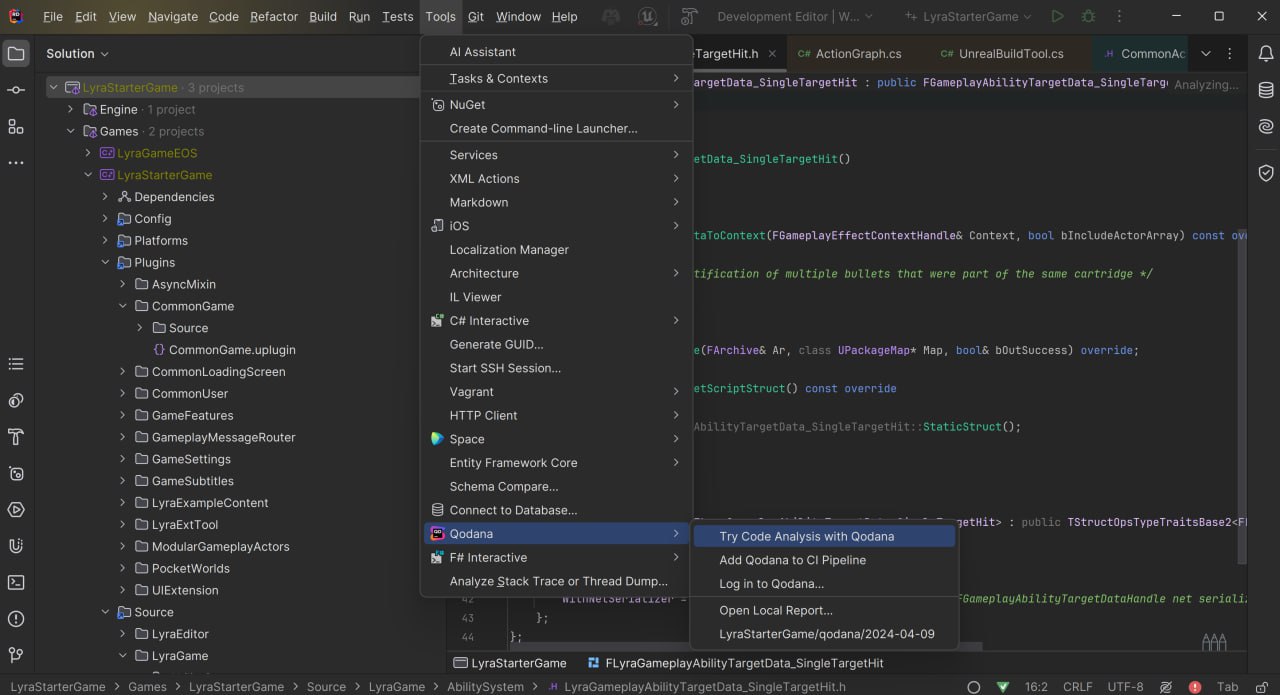Expand the PocketWorlds folder
This screenshot has height=695, width=1280.
(x=122, y=568)
